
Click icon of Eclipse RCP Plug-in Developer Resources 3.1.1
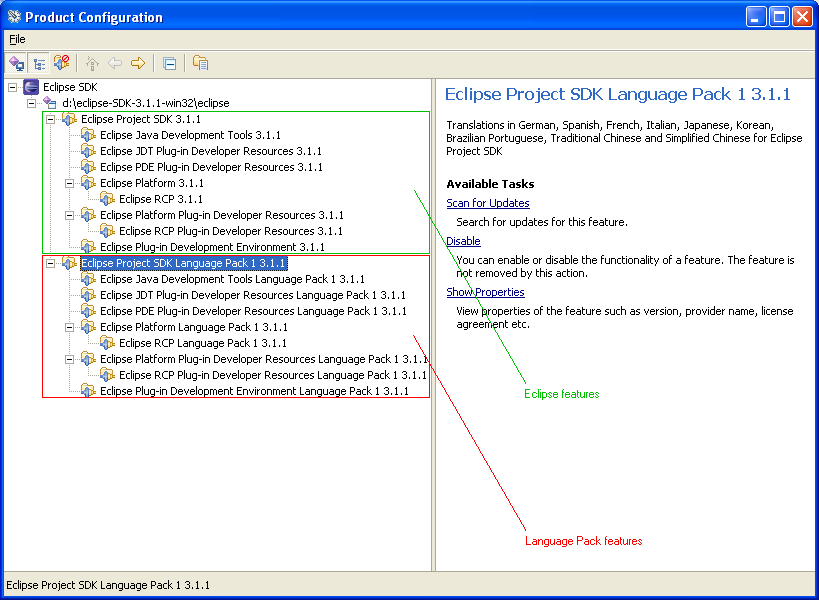tap(107, 231)
